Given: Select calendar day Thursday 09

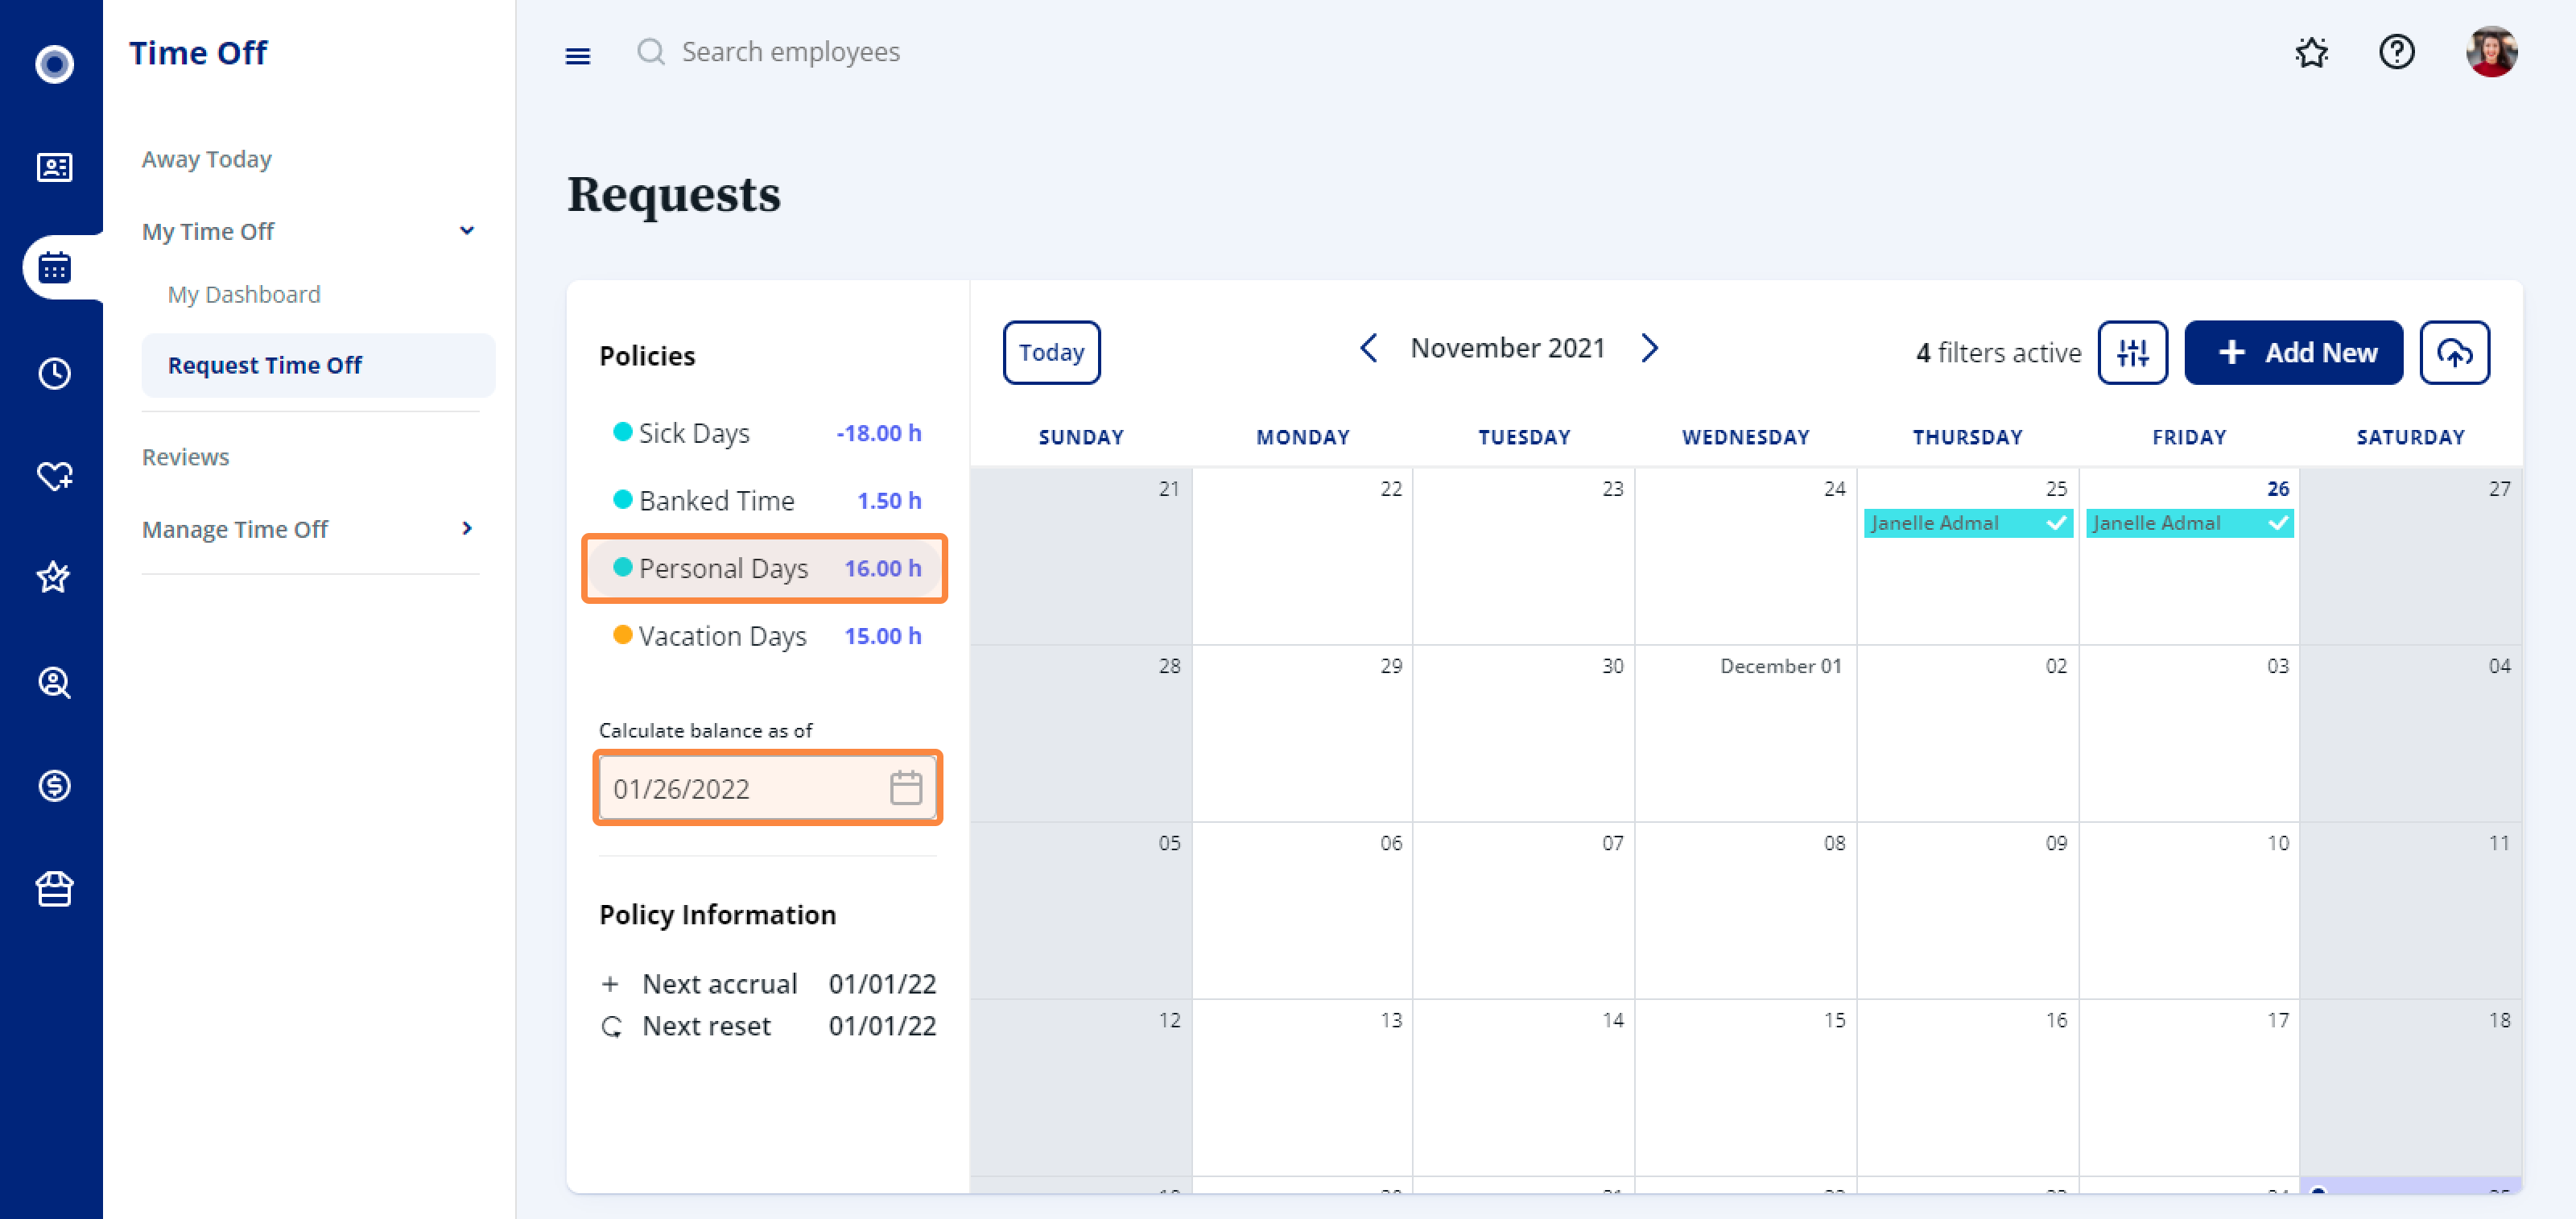Looking at the screenshot, I should coord(1967,910).
